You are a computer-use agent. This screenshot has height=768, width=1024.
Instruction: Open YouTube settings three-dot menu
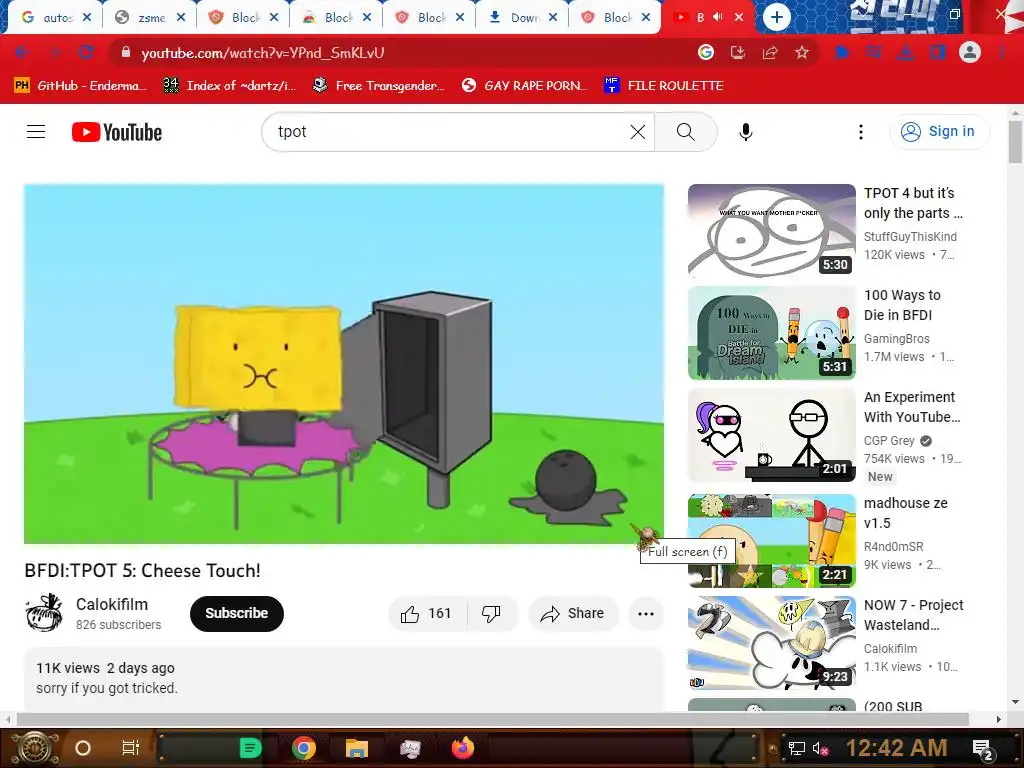861,132
